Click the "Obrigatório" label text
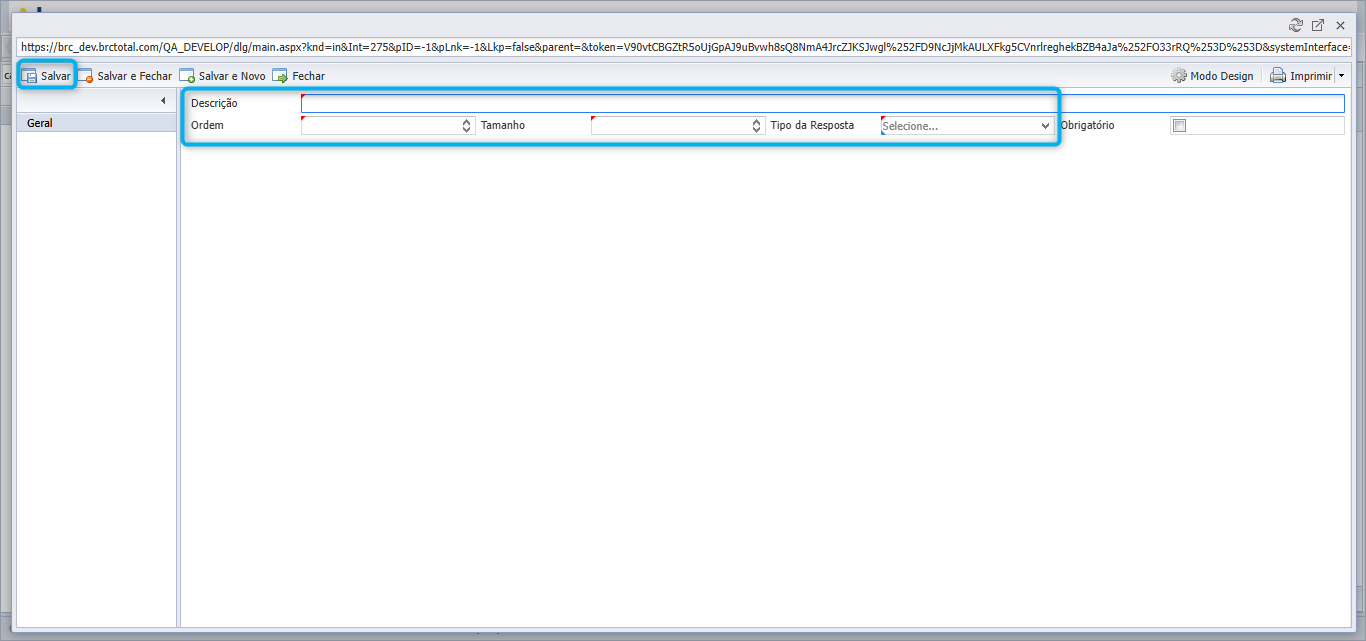 tap(1087, 126)
